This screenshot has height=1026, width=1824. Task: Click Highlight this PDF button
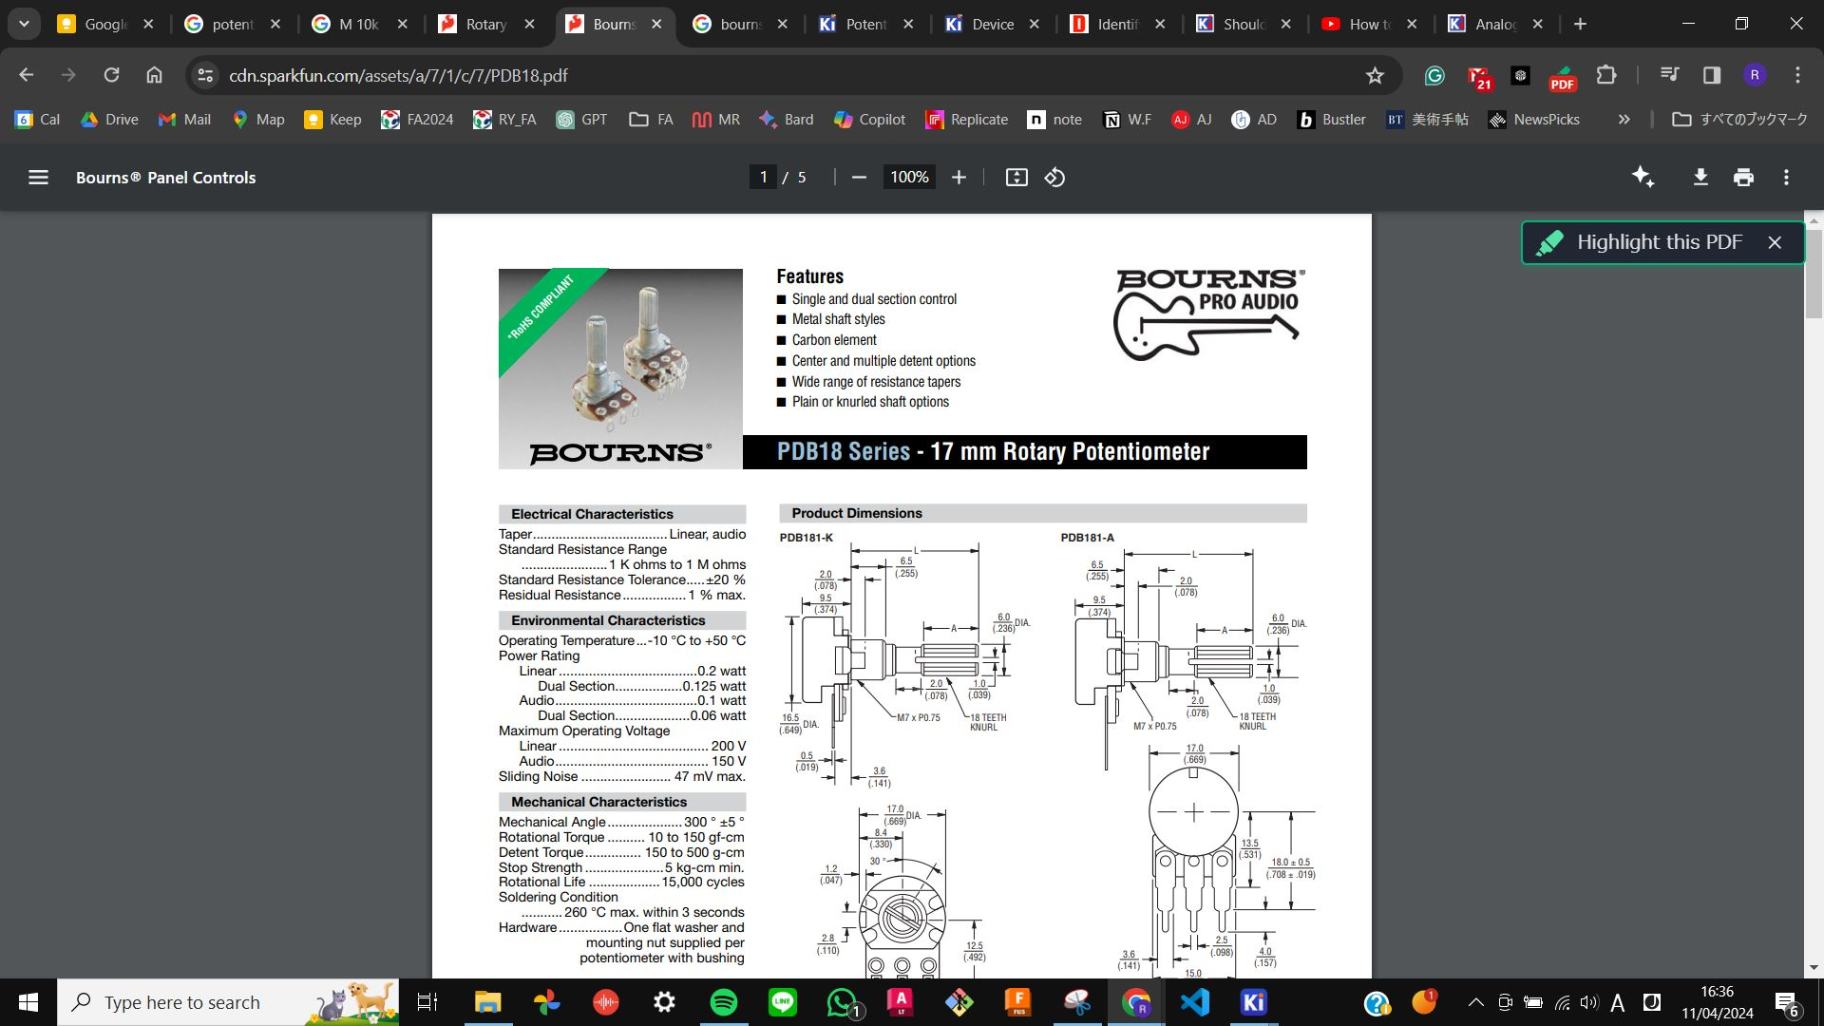point(1640,242)
